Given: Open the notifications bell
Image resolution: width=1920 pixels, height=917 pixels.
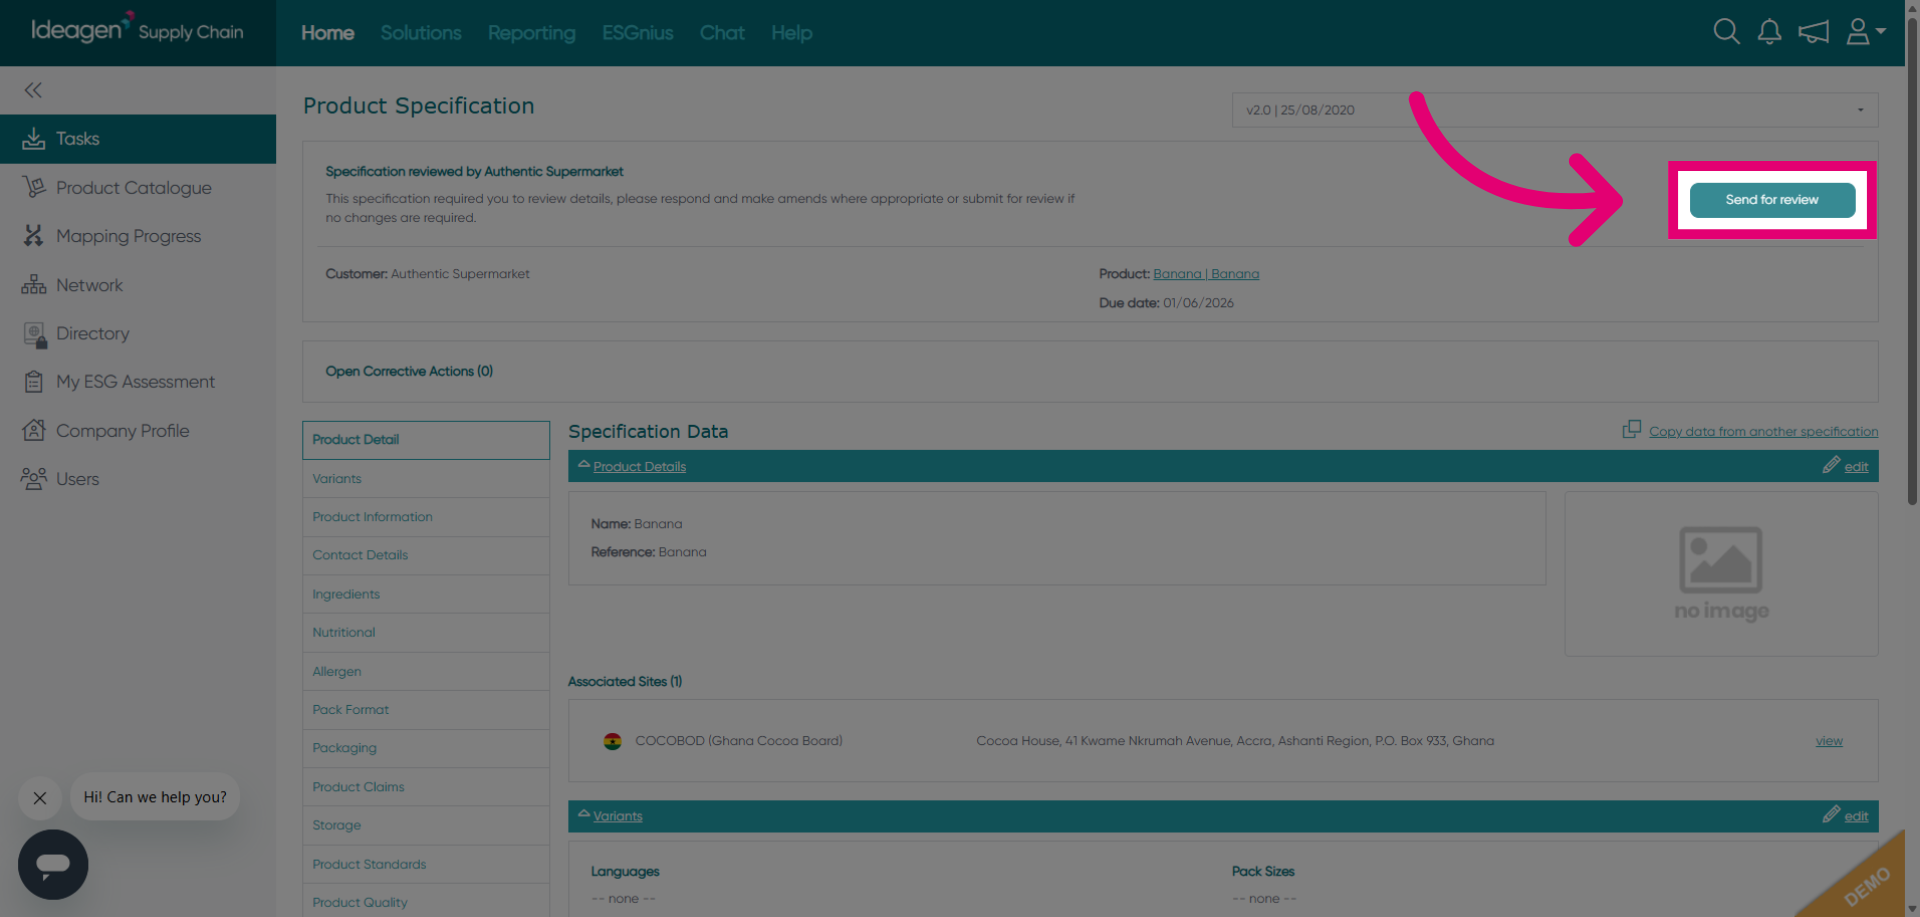Looking at the screenshot, I should click(1769, 32).
